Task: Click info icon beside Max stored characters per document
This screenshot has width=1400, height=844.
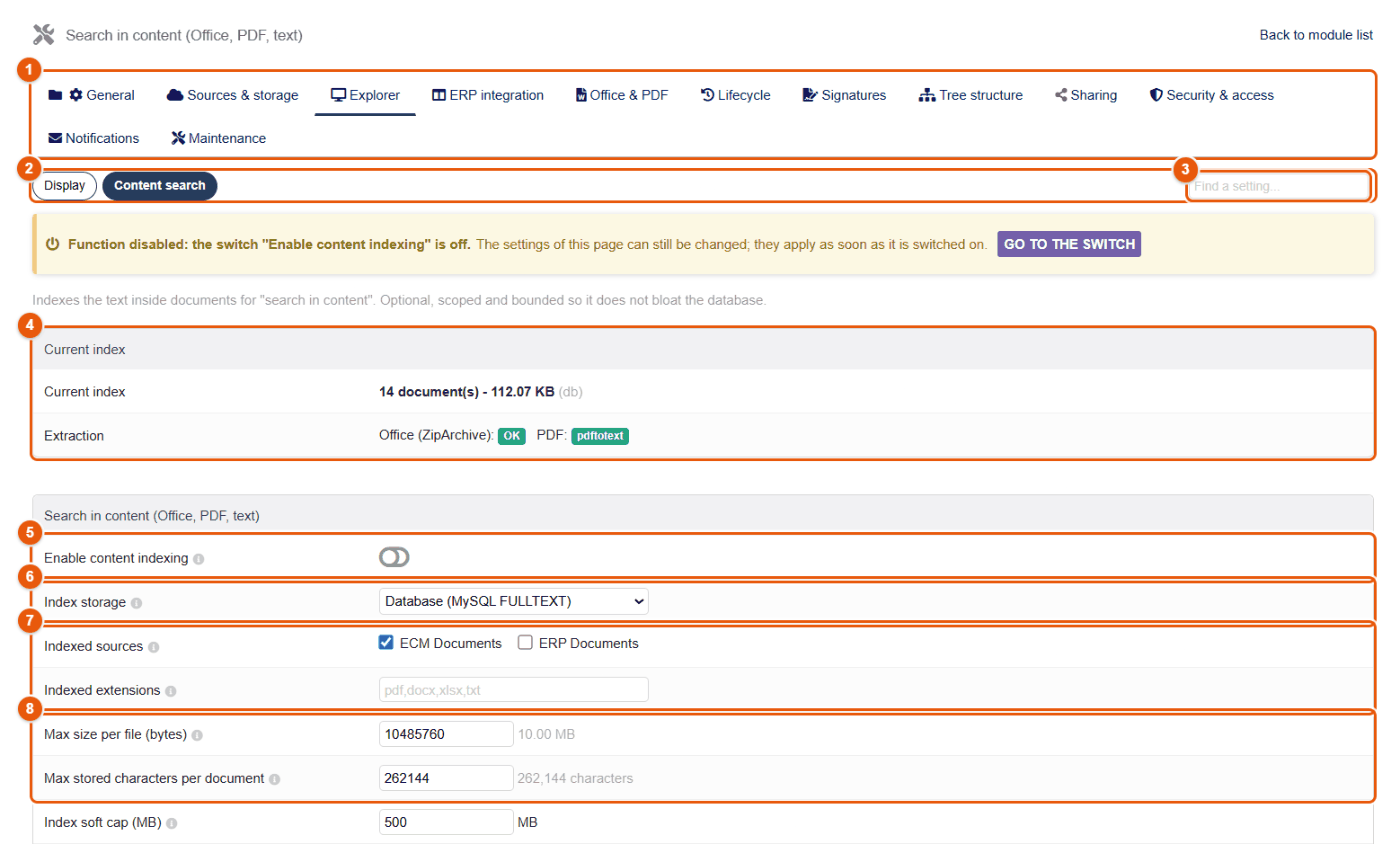Action: coord(274,779)
